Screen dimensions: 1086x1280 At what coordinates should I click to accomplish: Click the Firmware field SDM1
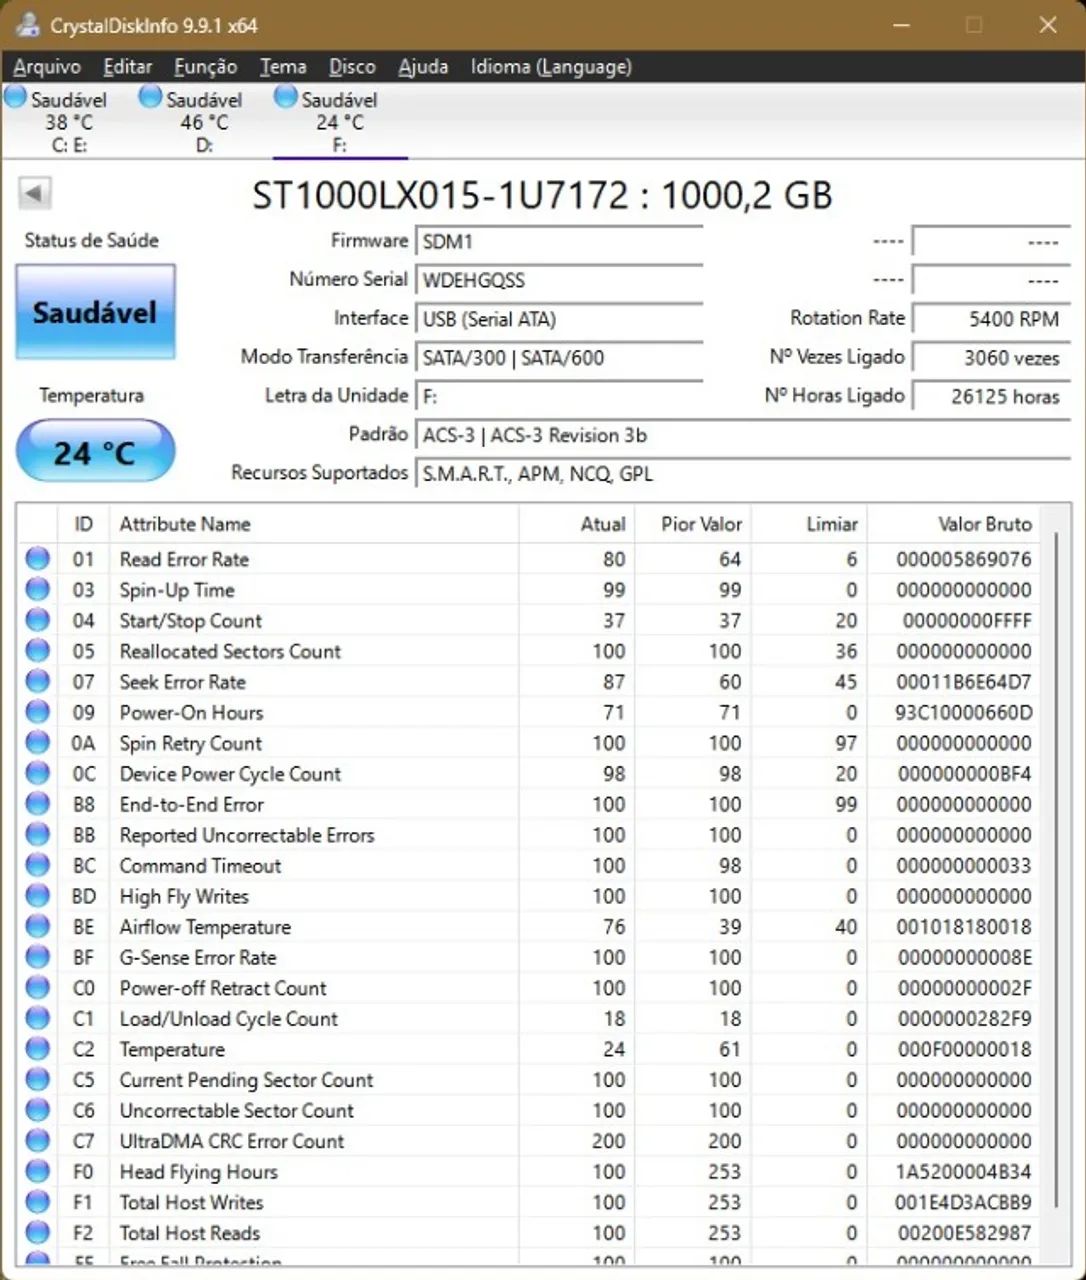tap(559, 242)
